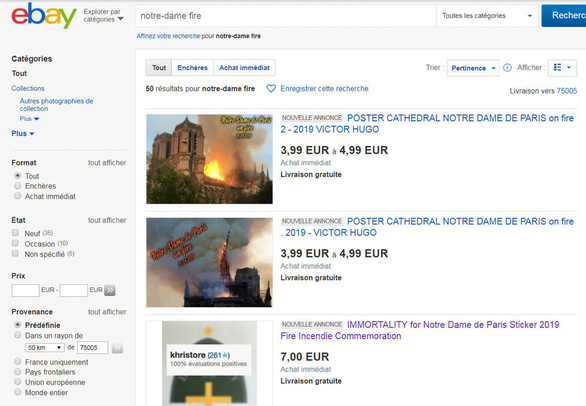Select the Prédéfinie provenance radio button
Viewport: 586px width, 406px height.
click(17, 325)
